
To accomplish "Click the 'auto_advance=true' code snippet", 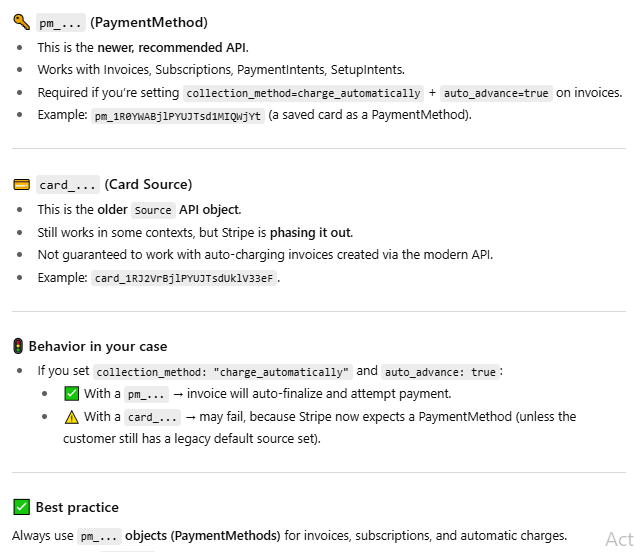I will tap(495, 93).
